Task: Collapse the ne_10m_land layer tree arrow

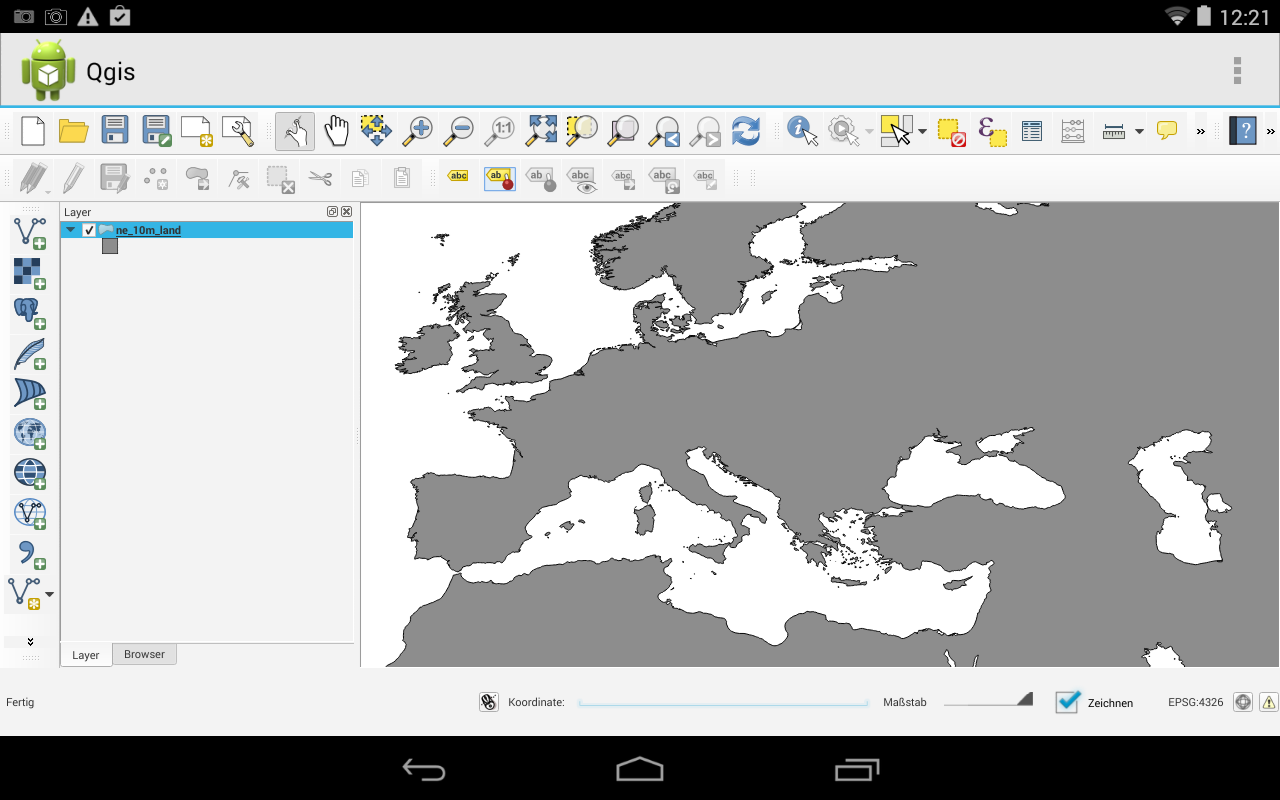Action: (70, 230)
